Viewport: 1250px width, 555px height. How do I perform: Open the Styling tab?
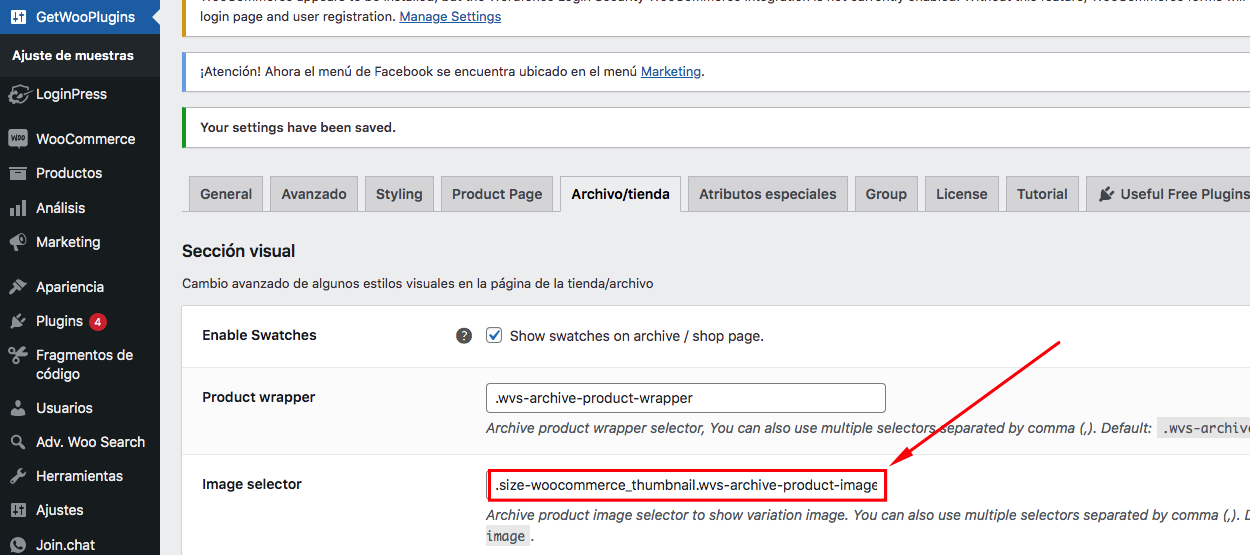399,194
